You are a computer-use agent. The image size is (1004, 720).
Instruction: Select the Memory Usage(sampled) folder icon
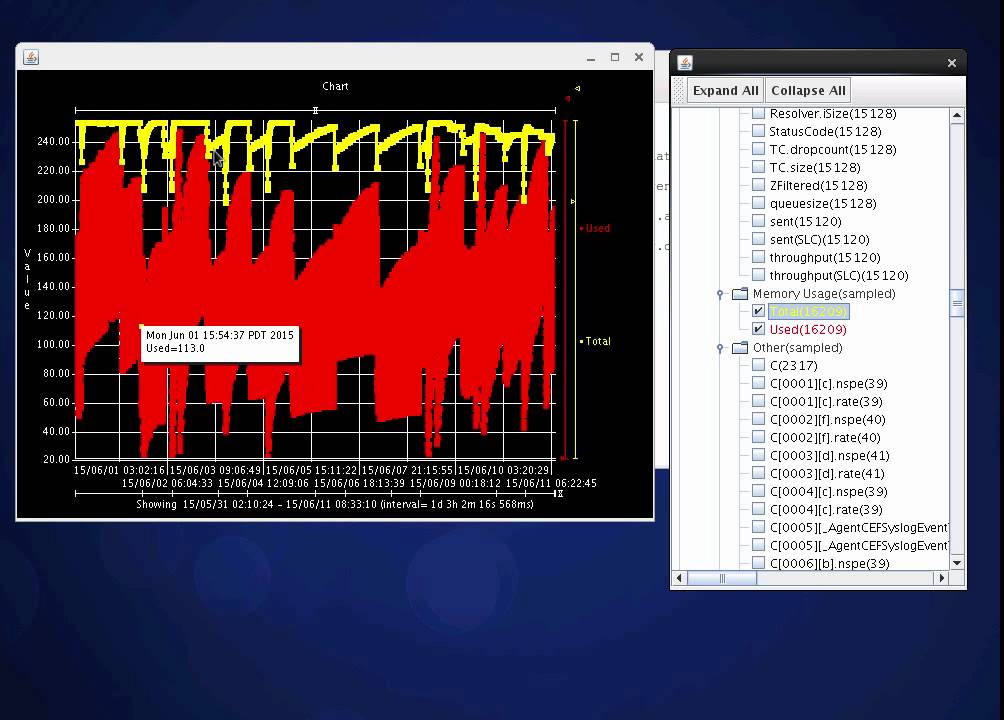tap(740, 293)
